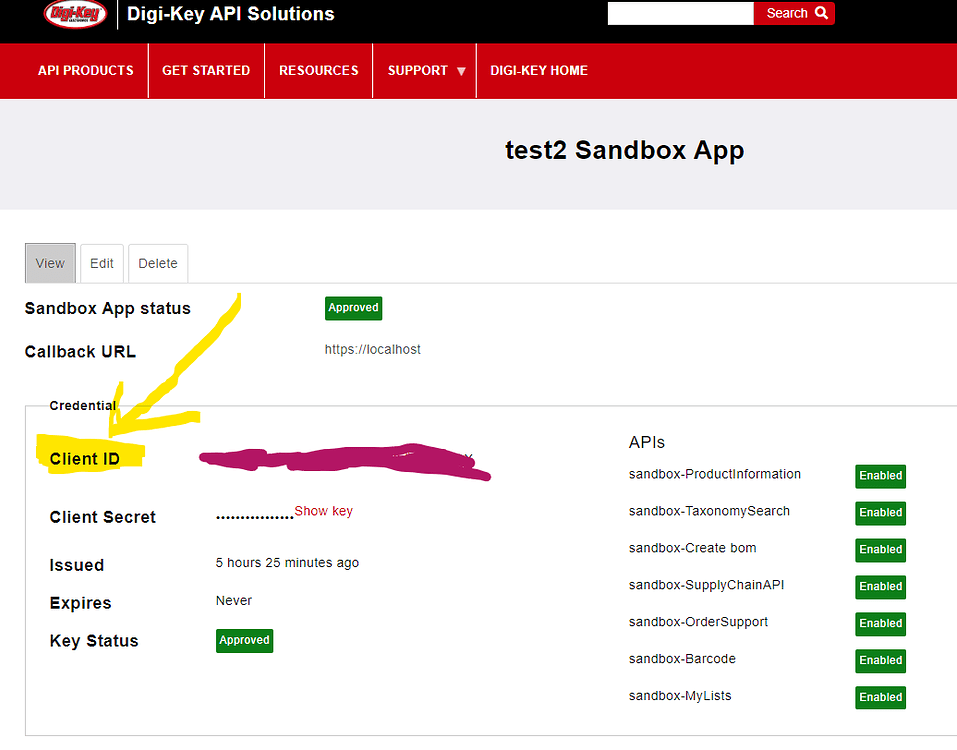Reveal the Client Secret with Show key

click(x=323, y=510)
